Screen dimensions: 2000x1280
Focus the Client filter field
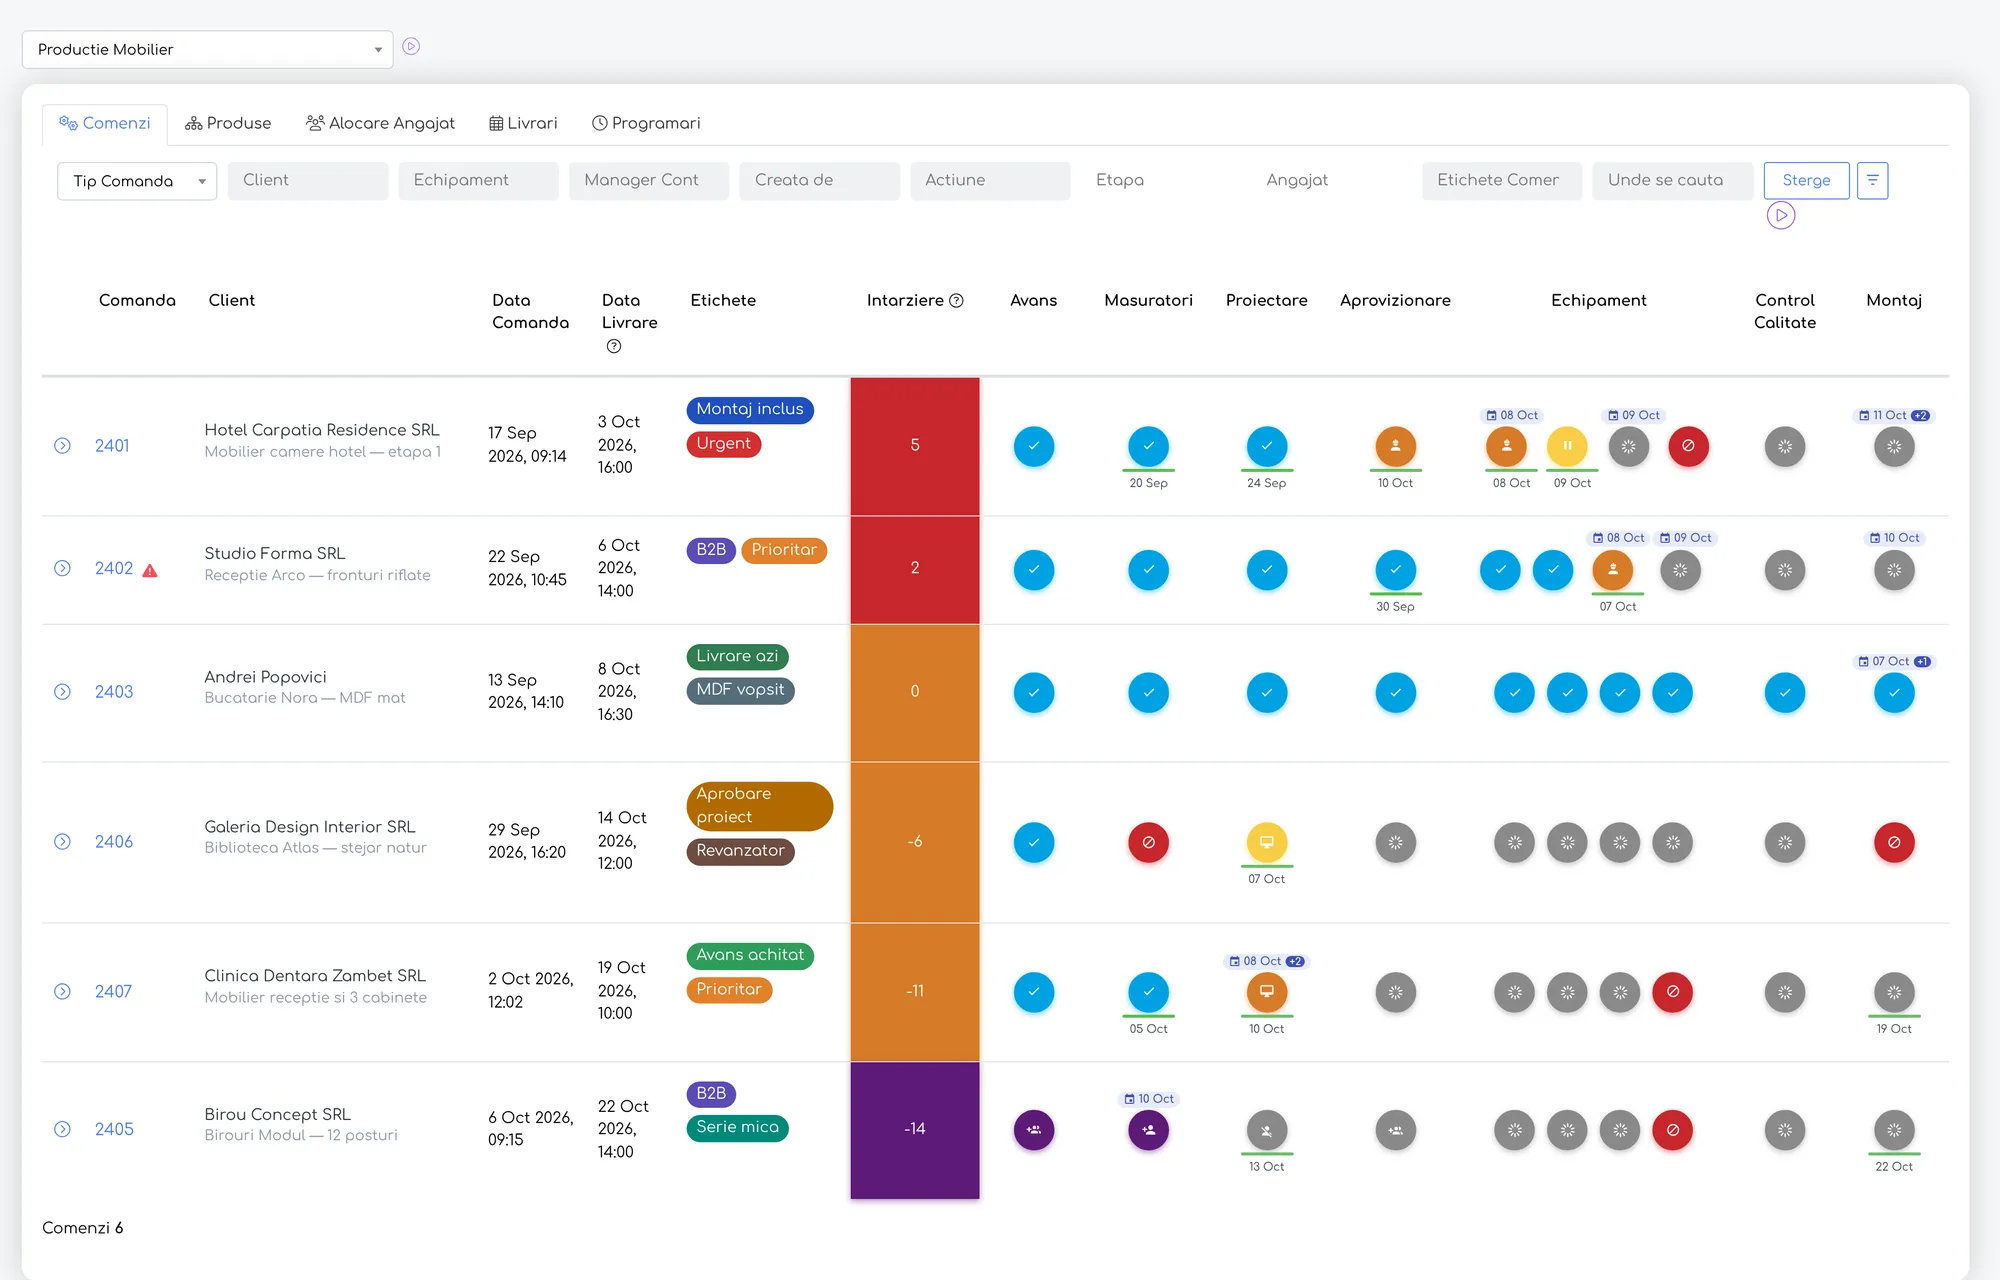click(308, 180)
